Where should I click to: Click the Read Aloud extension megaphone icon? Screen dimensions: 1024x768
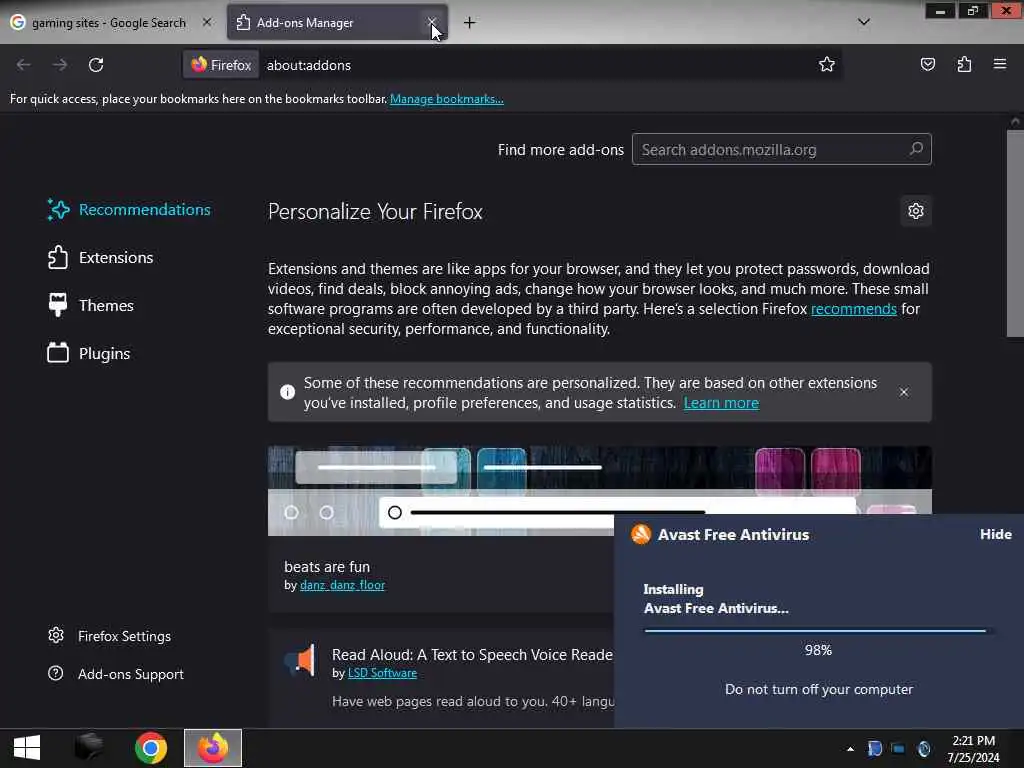(x=300, y=660)
